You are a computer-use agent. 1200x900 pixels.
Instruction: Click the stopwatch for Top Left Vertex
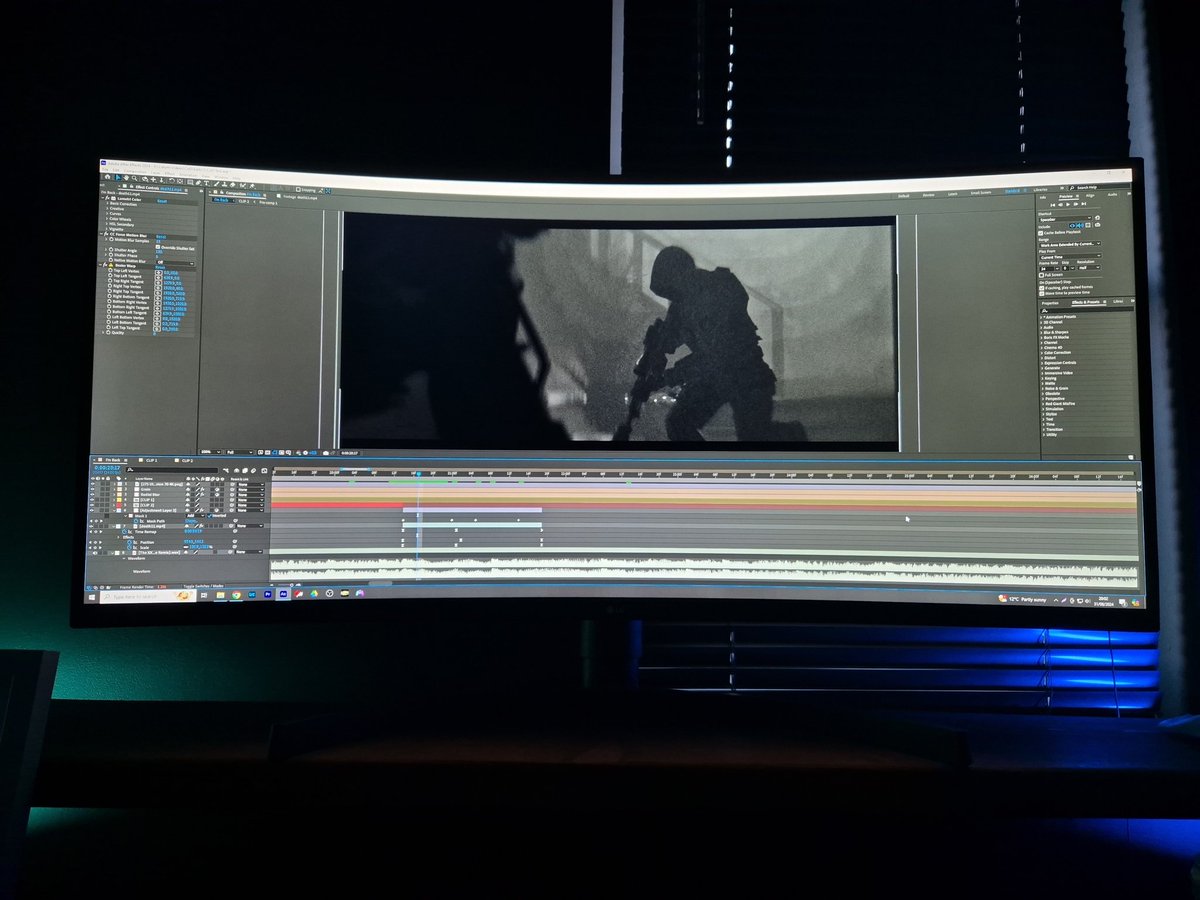110,271
